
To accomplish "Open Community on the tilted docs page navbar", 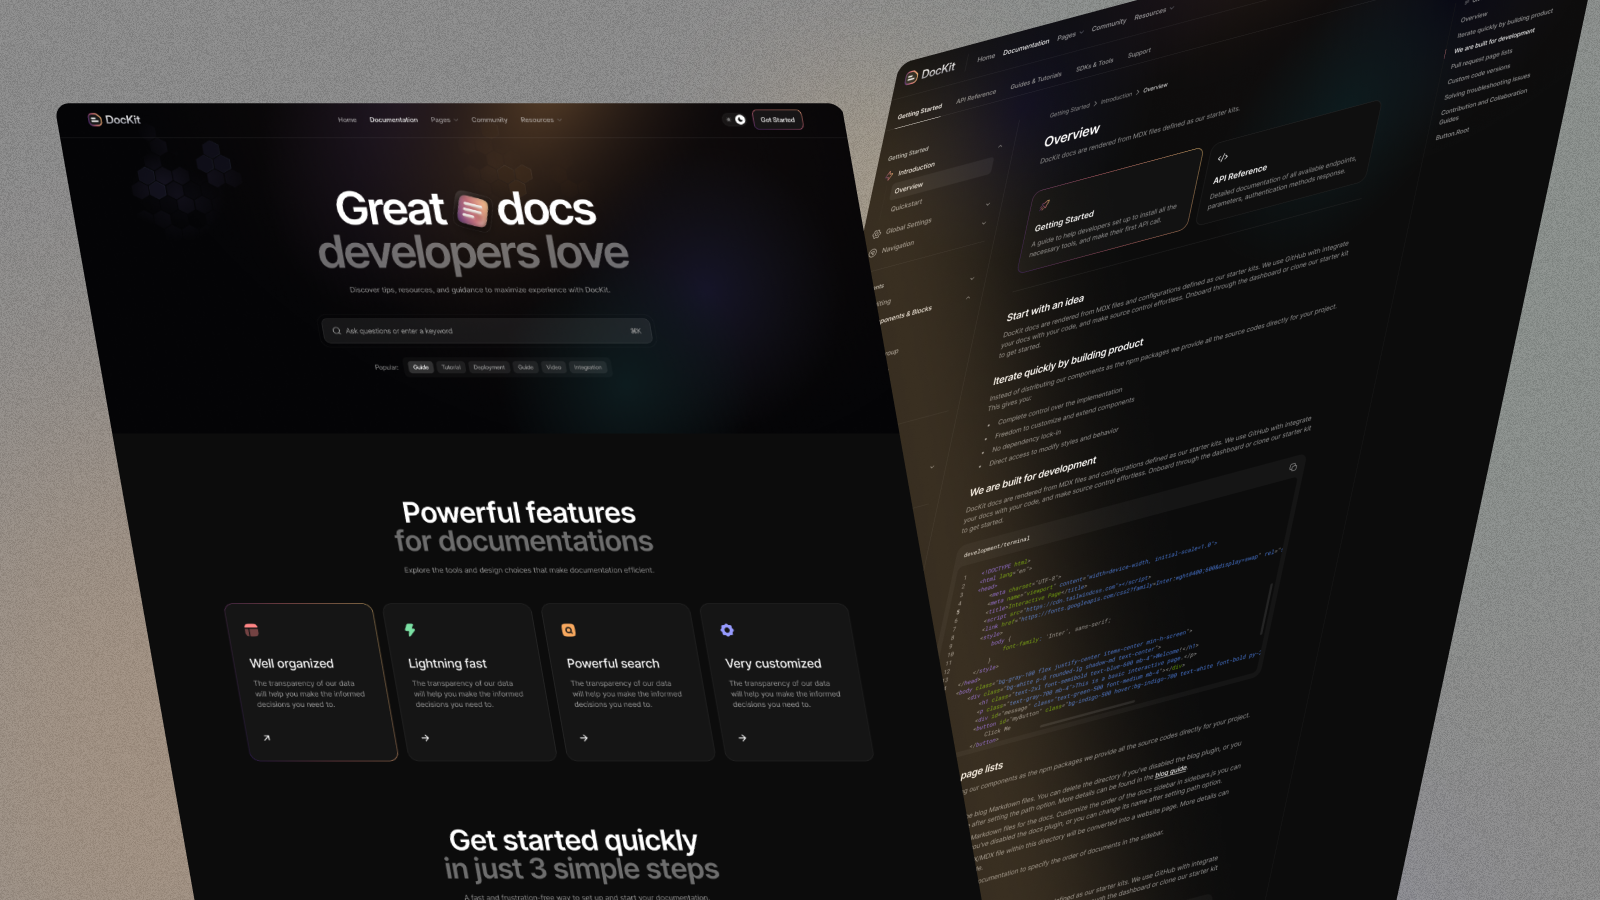I will 1109,24.
